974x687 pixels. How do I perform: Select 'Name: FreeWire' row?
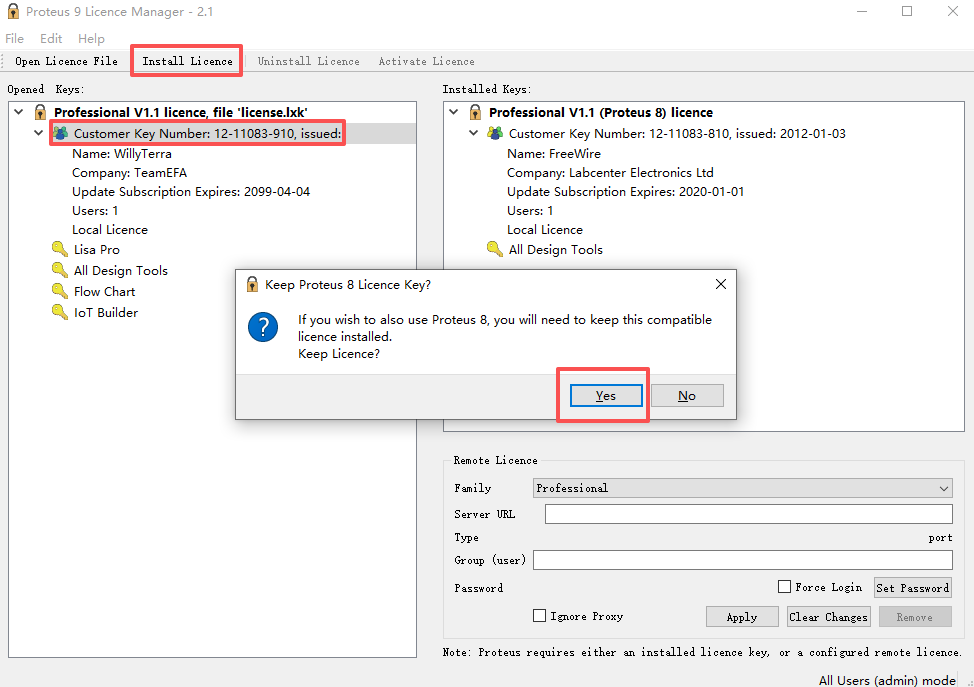click(554, 153)
